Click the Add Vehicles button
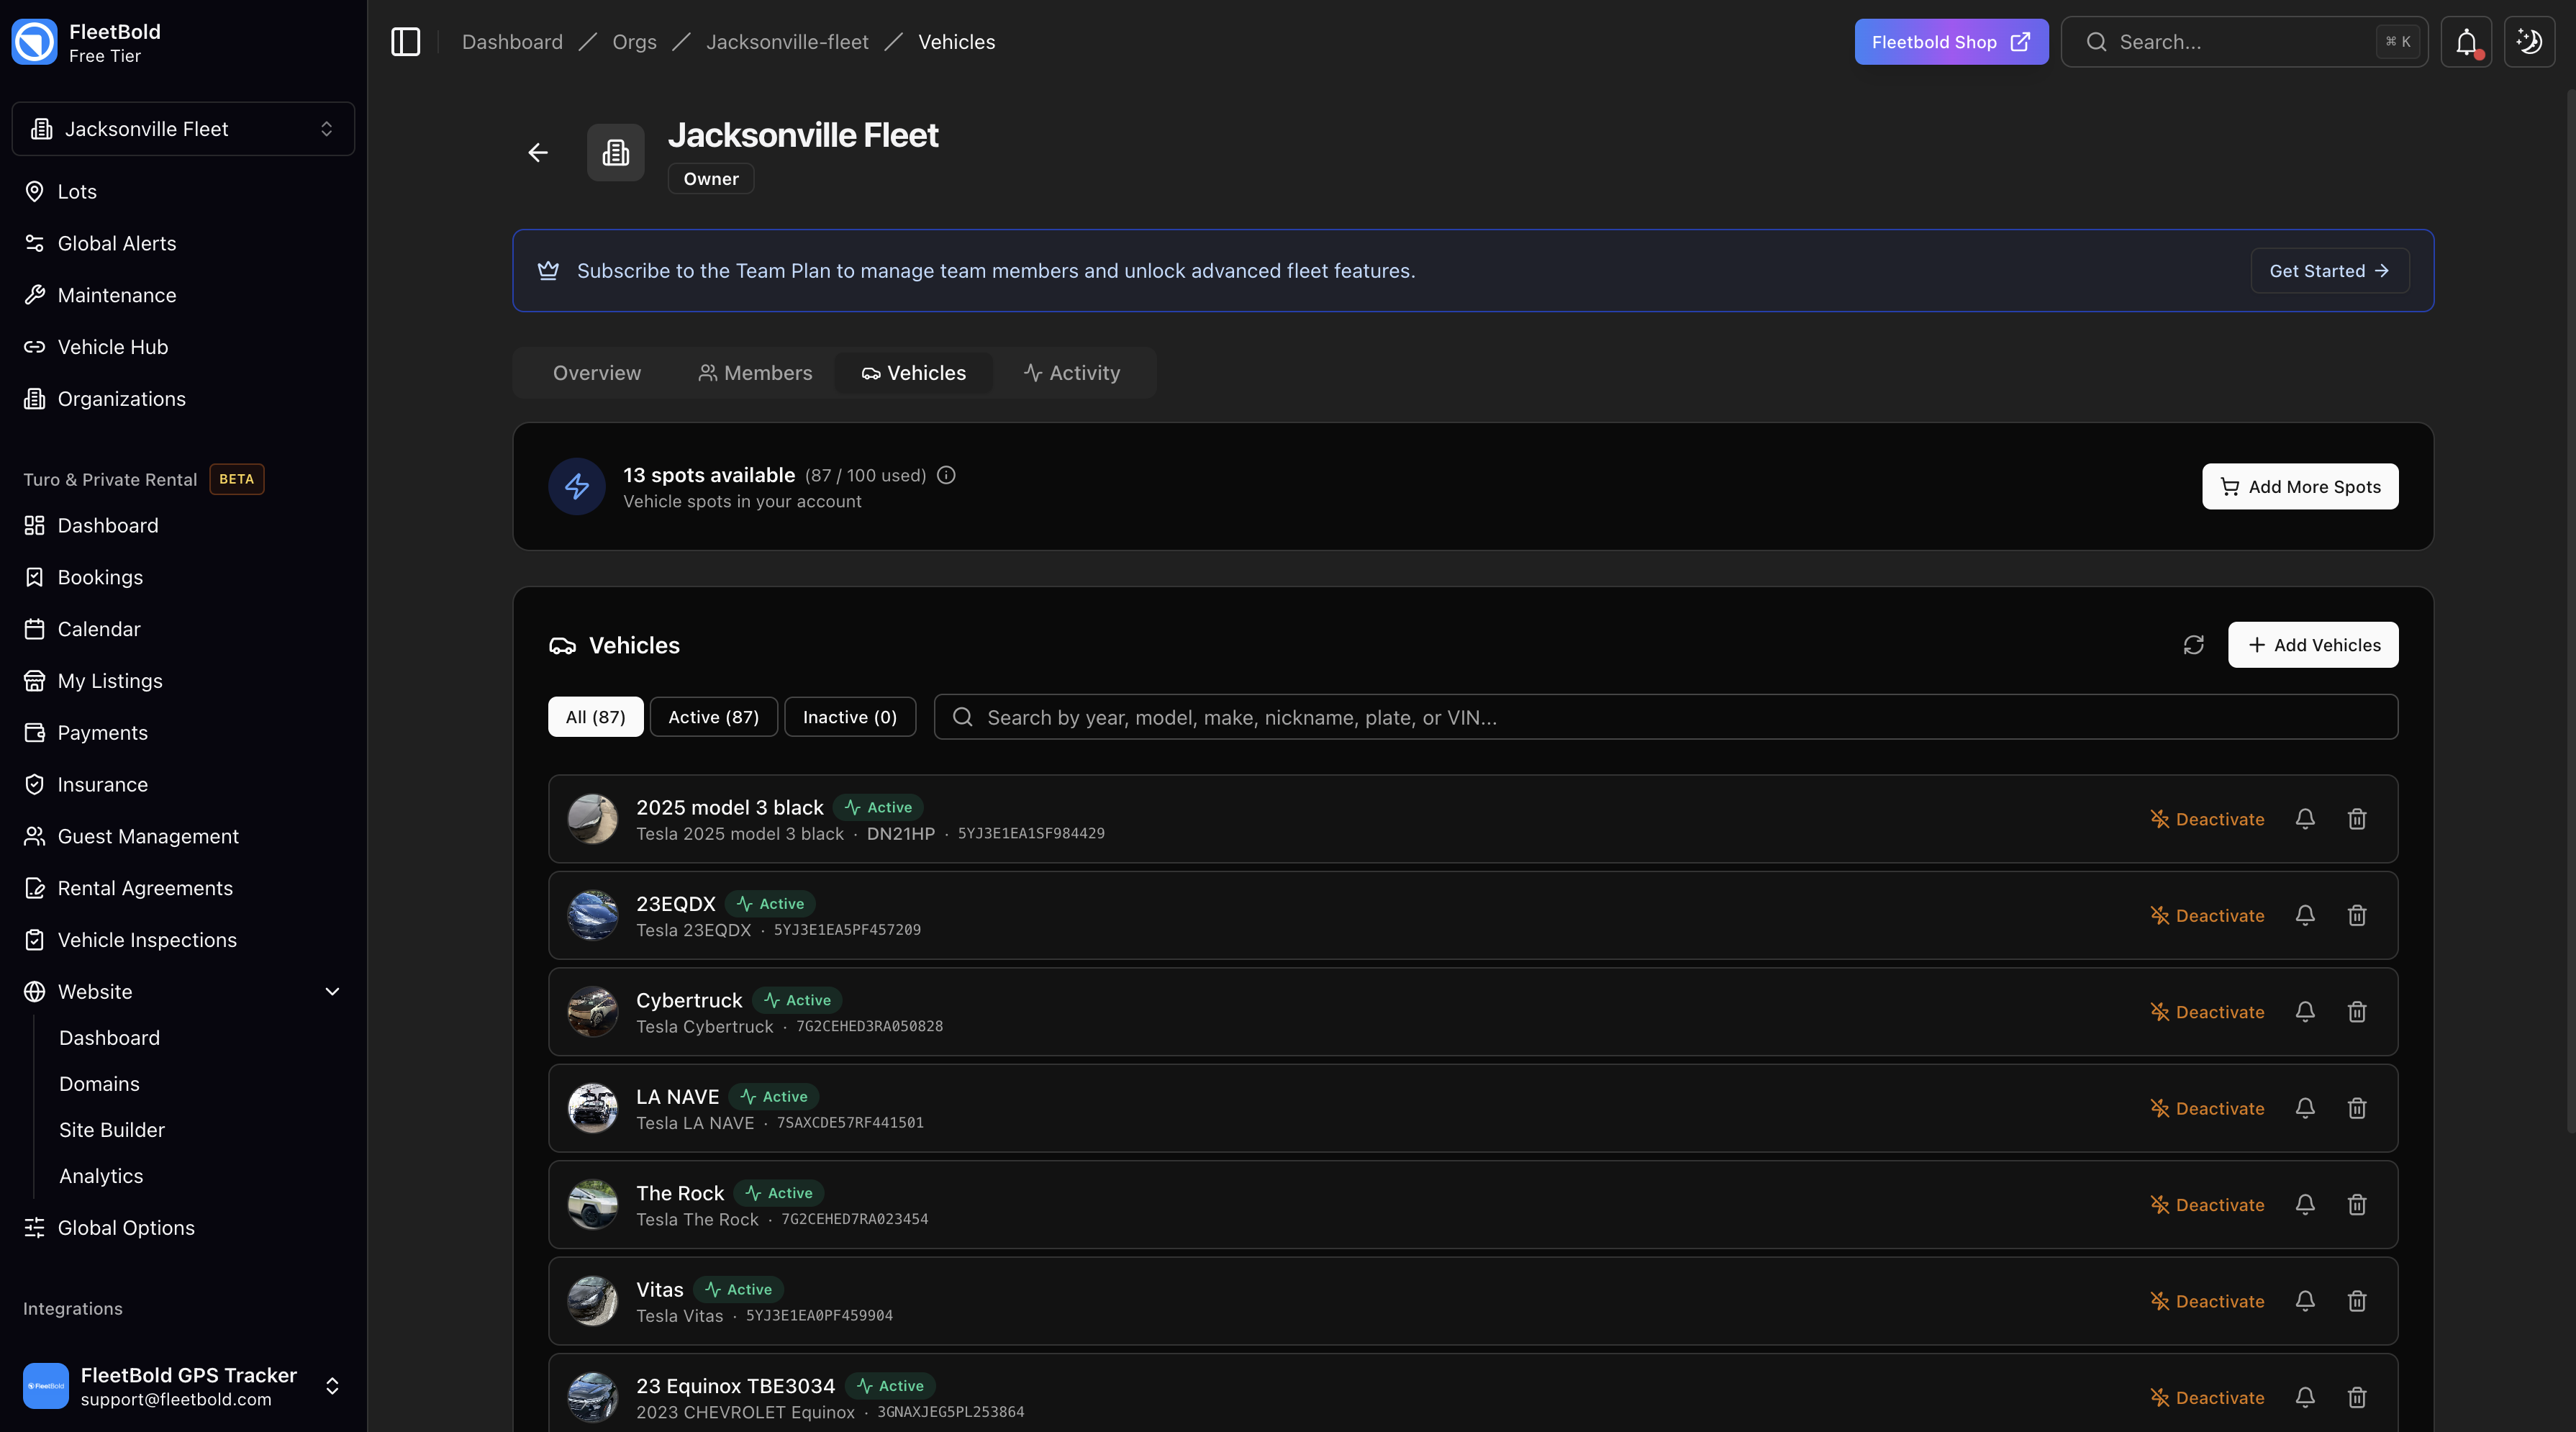The width and height of the screenshot is (2576, 1432). (2313, 645)
